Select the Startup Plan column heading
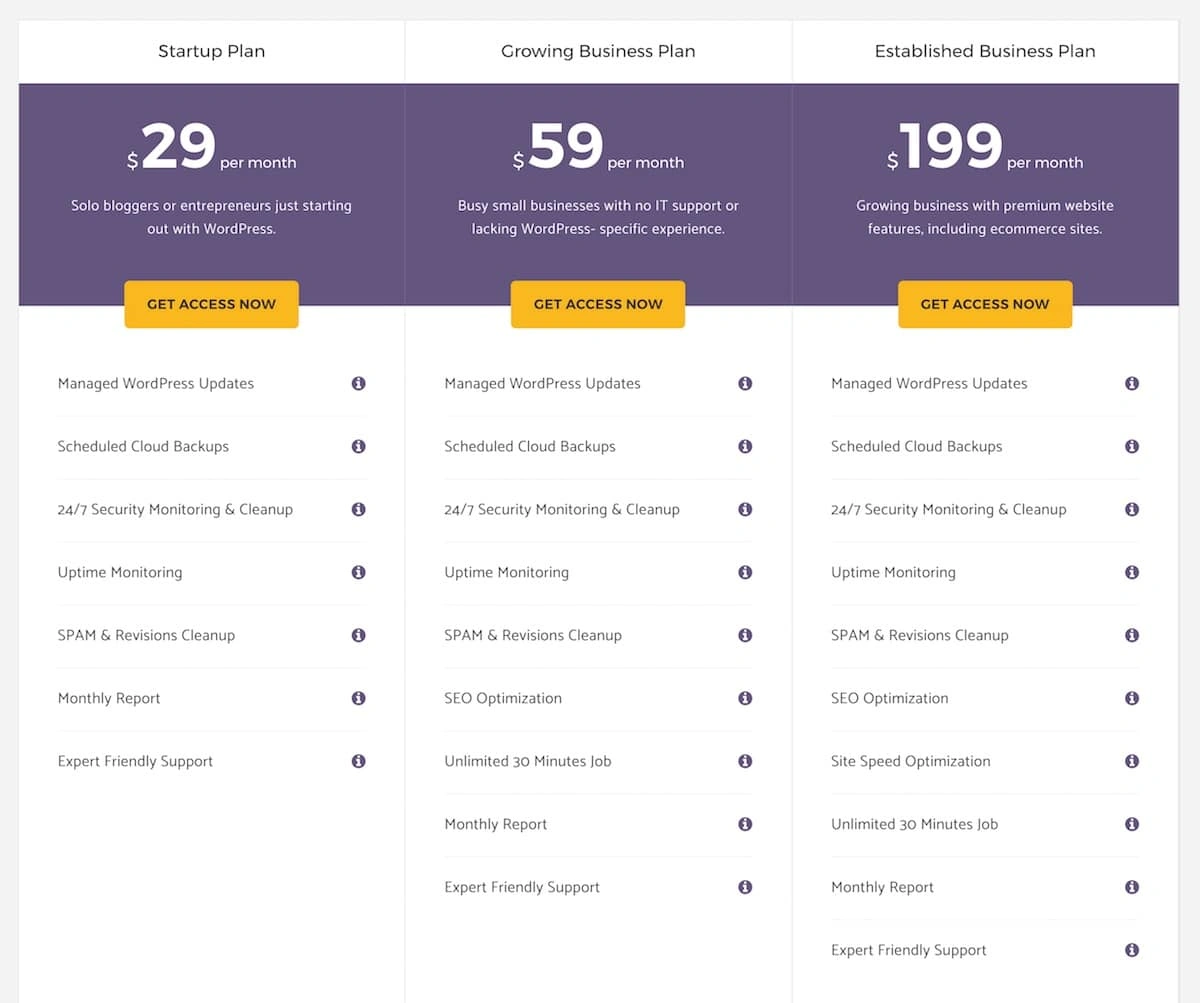The width and height of the screenshot is (1200, 1003). (x=211, y=51)
